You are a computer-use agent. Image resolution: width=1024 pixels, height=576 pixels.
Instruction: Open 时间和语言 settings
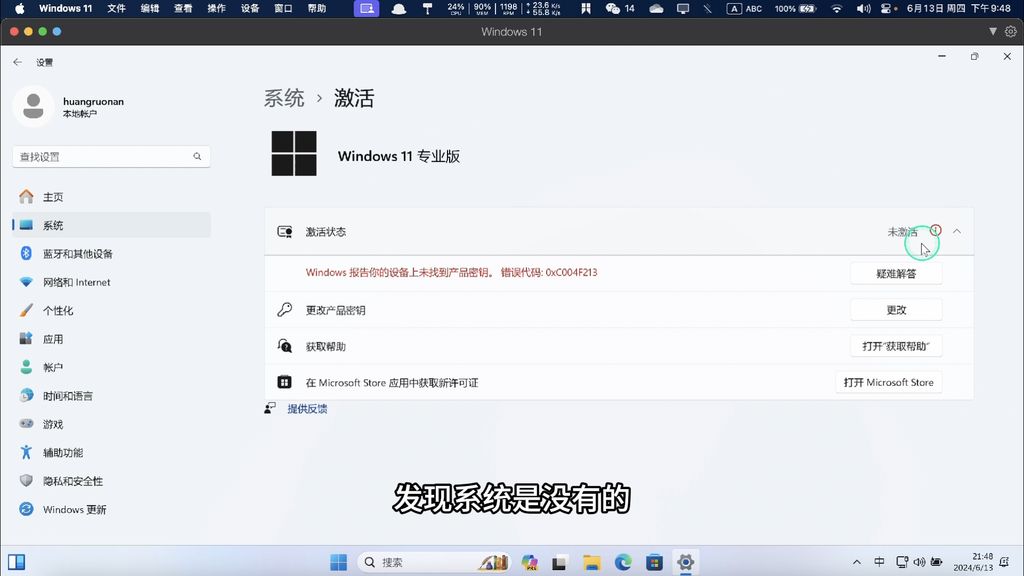pyautogui.click(x=111, y=396)
